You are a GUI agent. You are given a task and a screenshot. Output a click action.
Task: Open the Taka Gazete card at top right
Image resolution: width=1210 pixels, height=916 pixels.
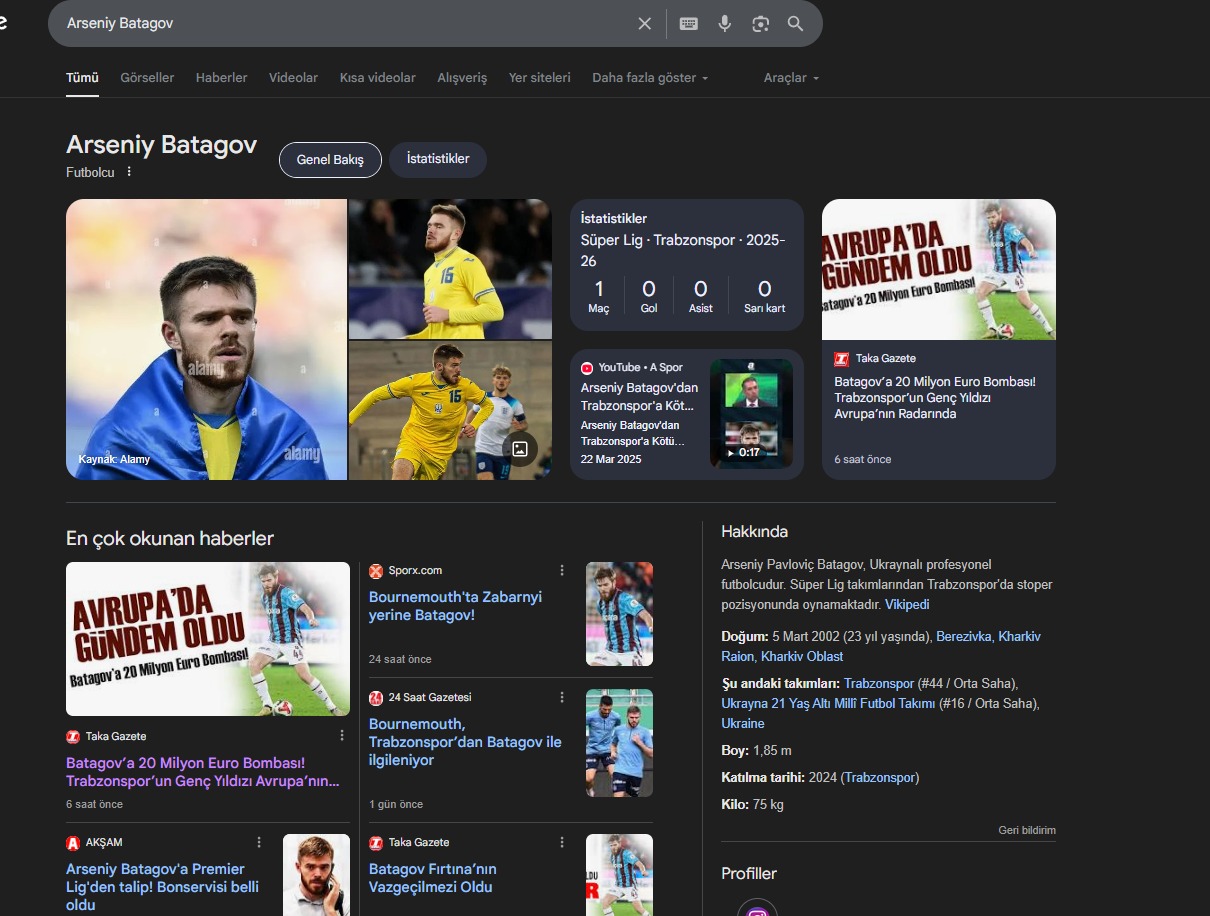(x=939, y=340)
